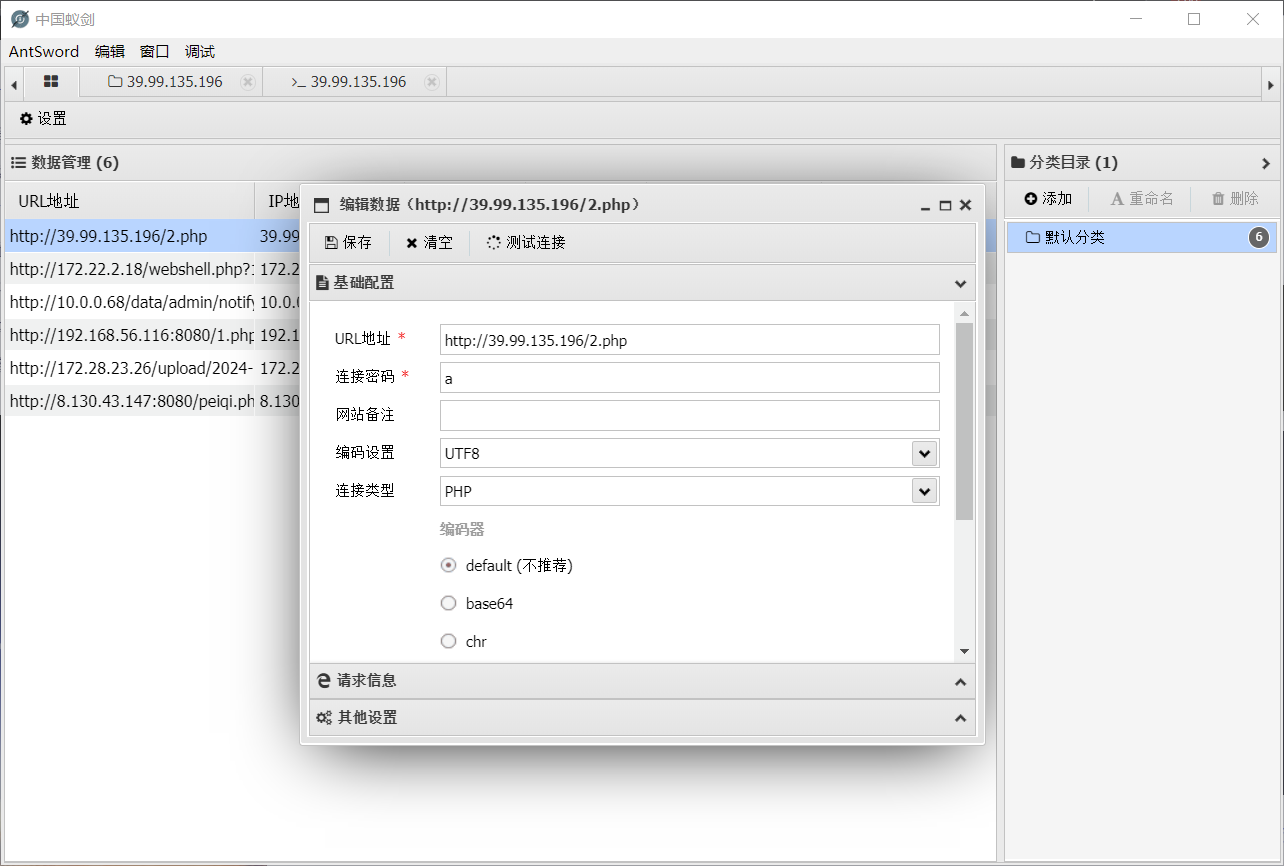Click the dialog's vertical scrollbar thumb
Screen dimensions: 1284x866
pyautogui.click(x=964, y=420)
